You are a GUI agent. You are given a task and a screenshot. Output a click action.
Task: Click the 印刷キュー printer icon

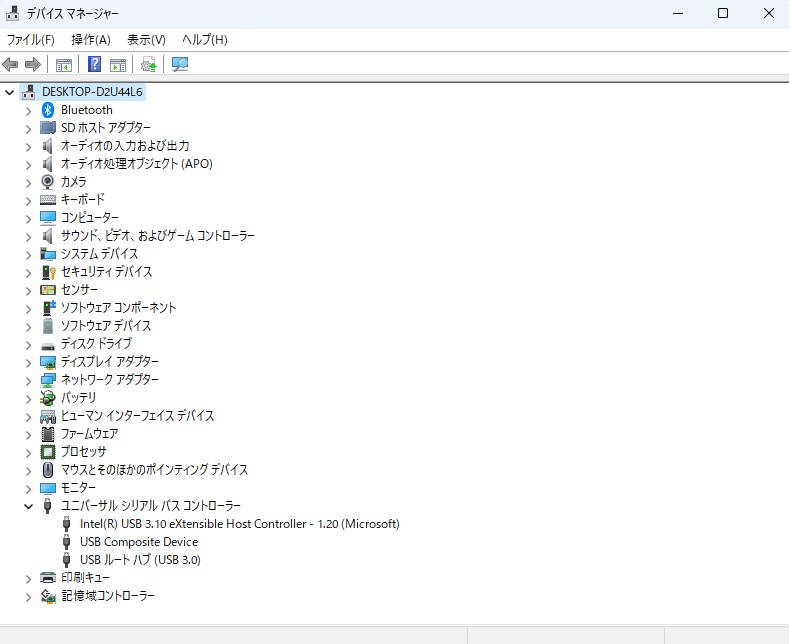(48, 578)
